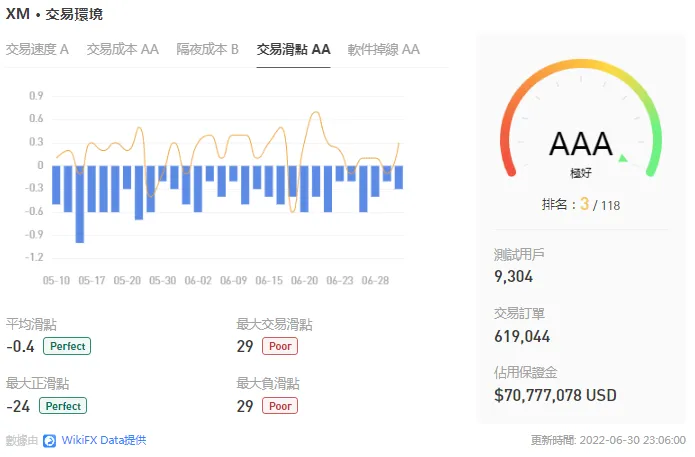
Task: Click the 06-02 date axis label
Action: (x=198, y=281)
